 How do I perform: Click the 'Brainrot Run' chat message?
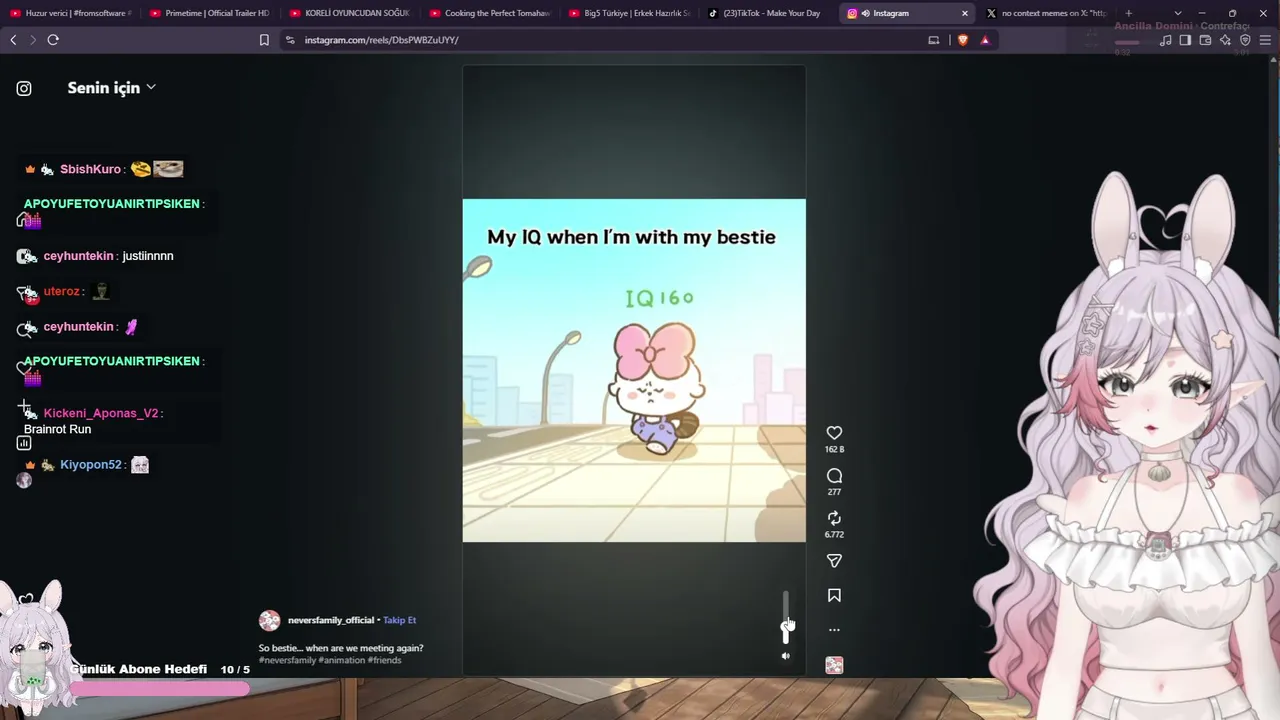[x=57, y=429]
